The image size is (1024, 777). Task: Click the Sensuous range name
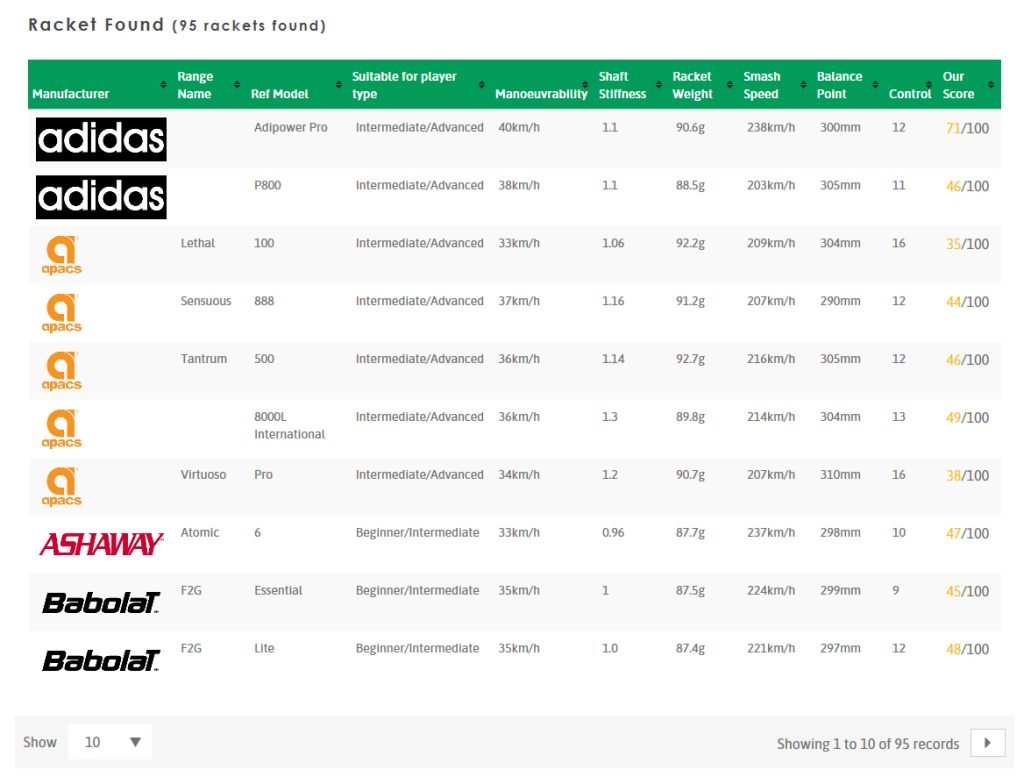click(206, 301)
